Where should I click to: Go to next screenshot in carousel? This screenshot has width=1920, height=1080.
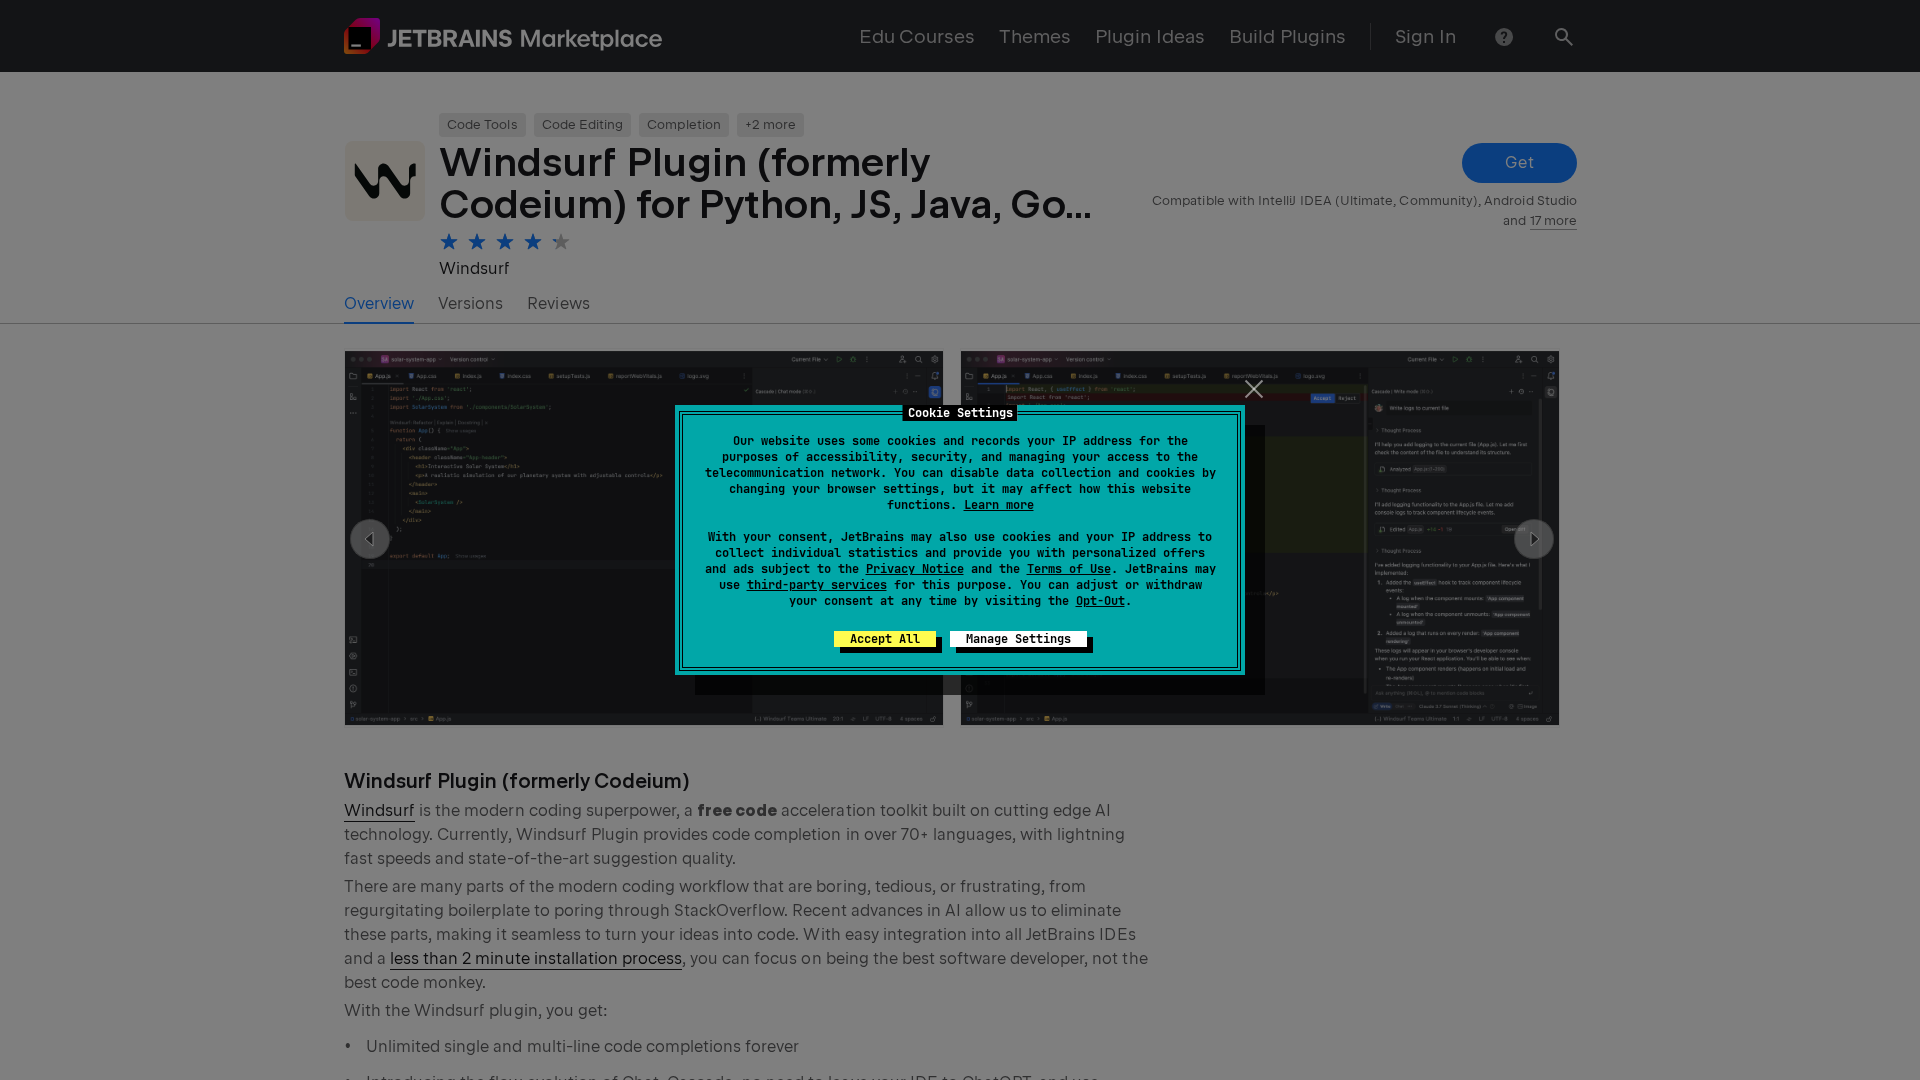pos(1533,539)
